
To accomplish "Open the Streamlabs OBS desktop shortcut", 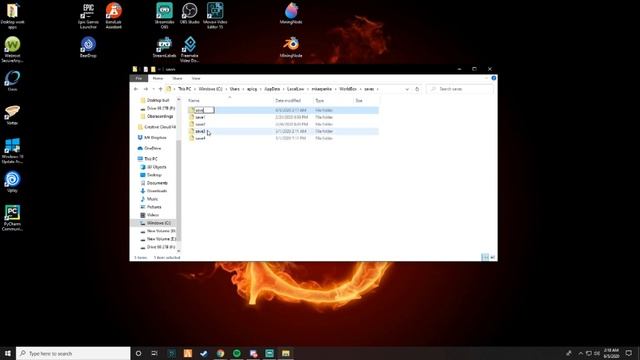I will pos(164,16).
